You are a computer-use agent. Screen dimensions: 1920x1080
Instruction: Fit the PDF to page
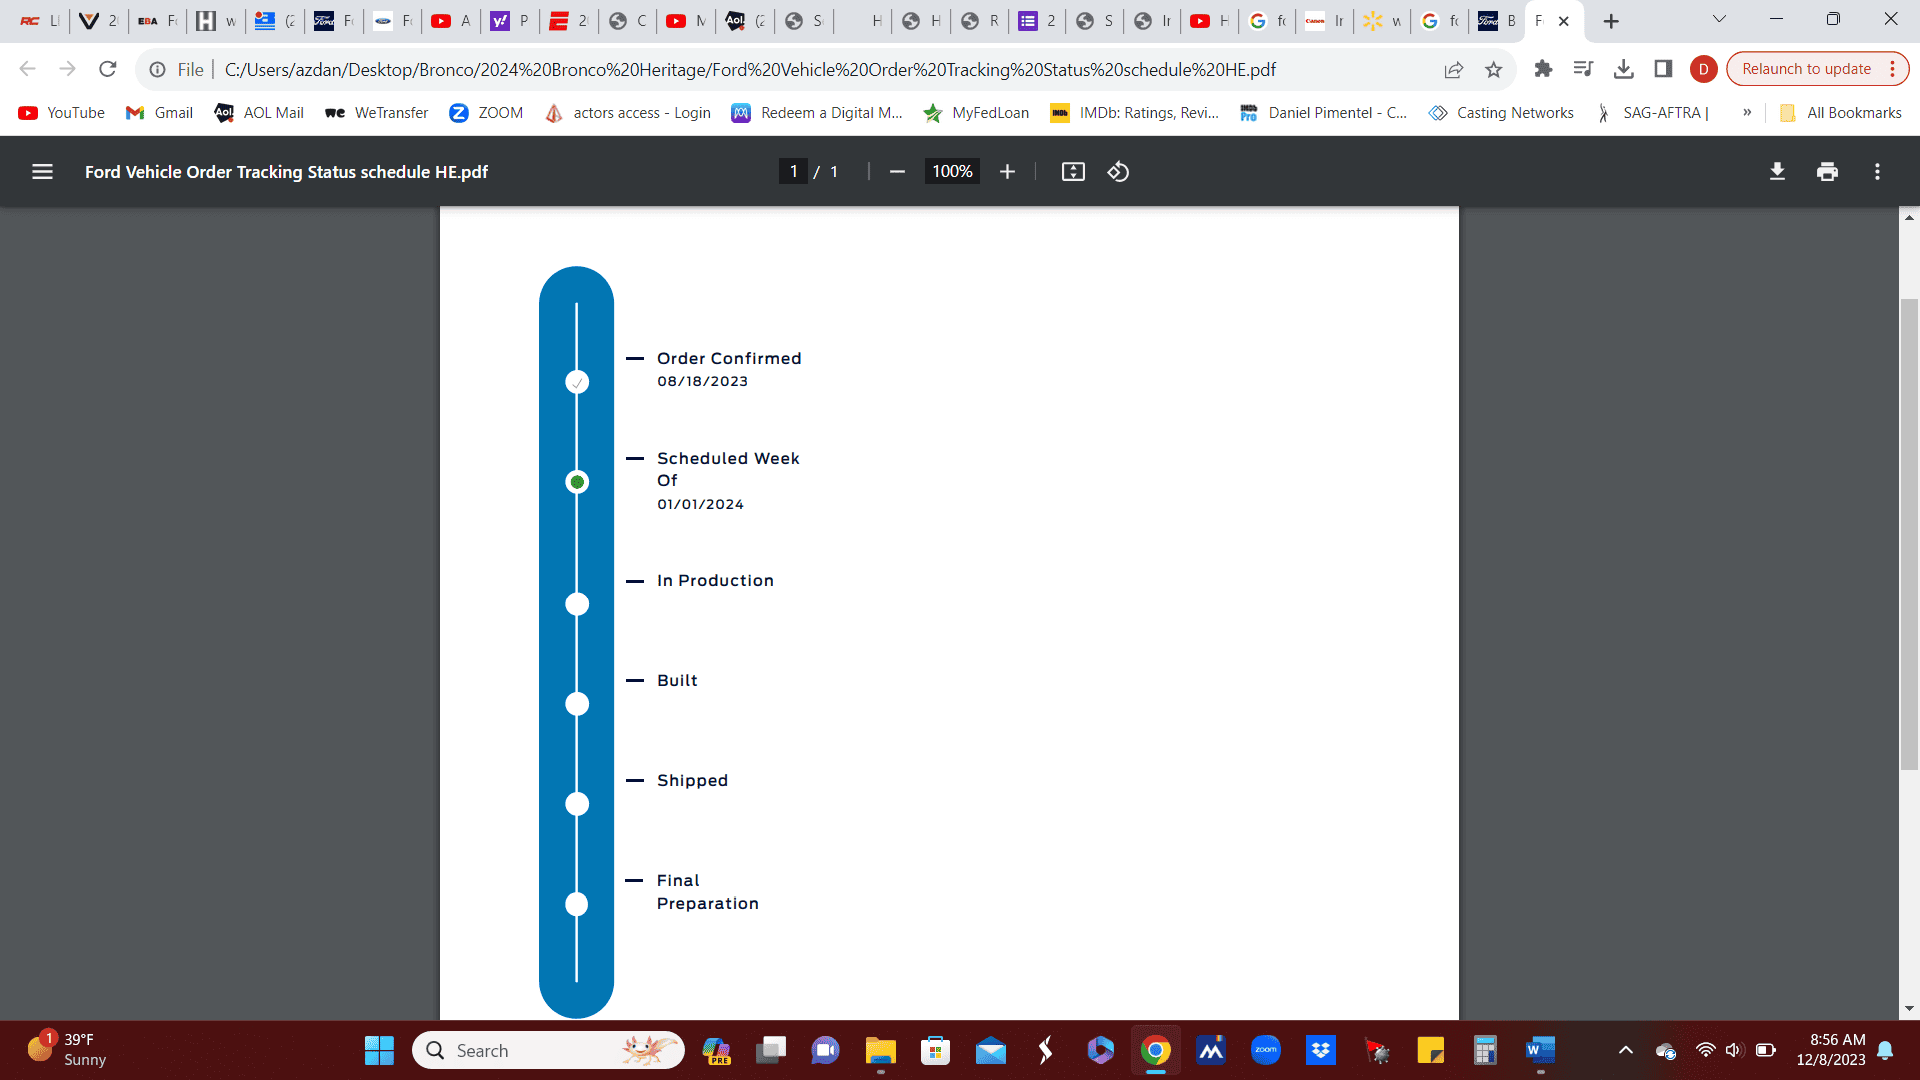pos(1073,172)
